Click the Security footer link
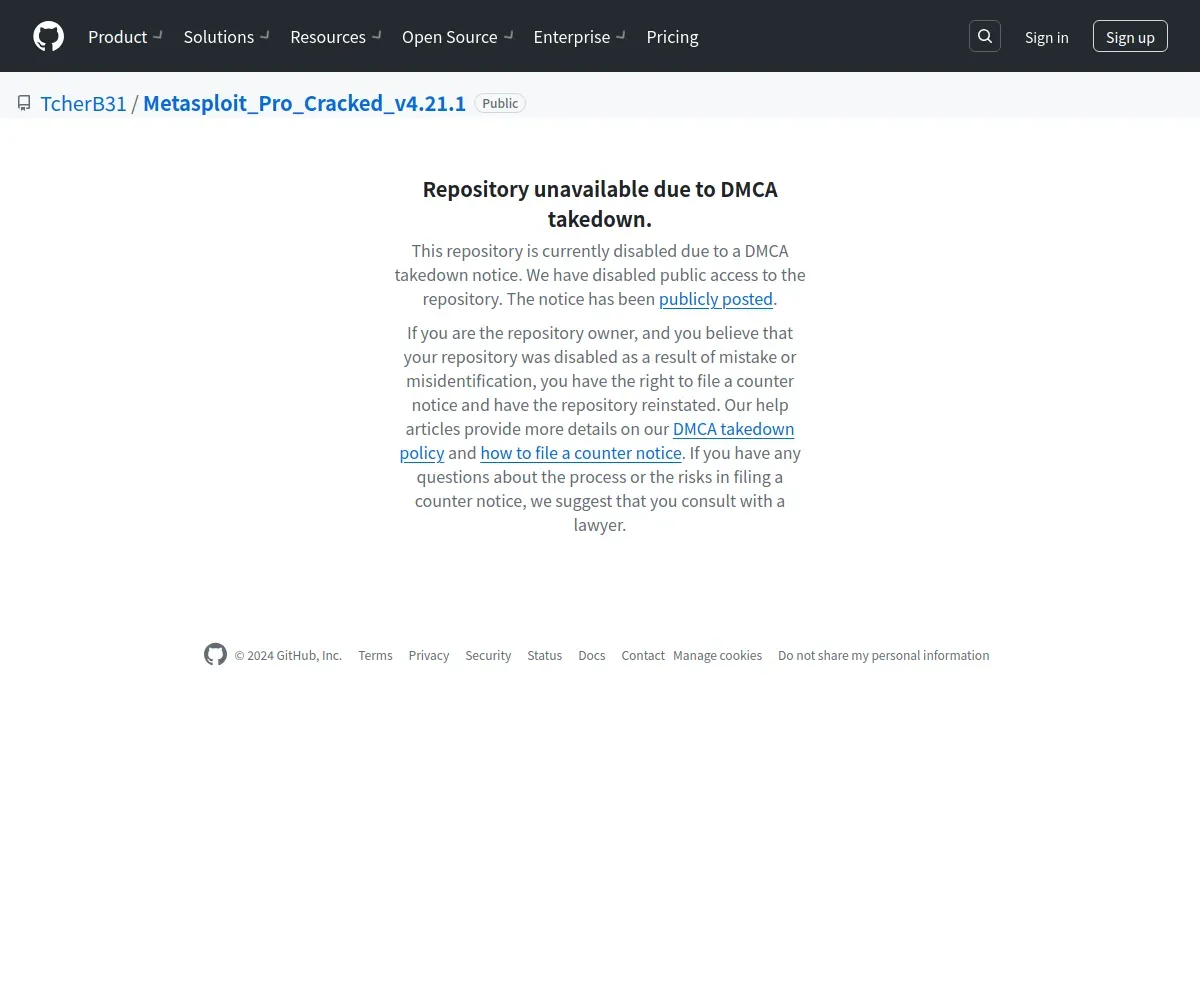This screenshot has width=1200, height=1000. point(488,656)
